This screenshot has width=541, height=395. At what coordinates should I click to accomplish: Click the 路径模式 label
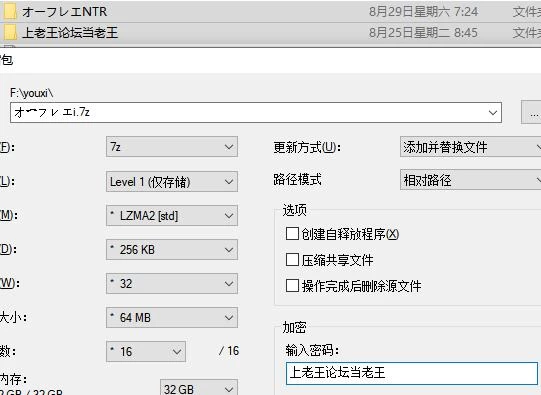pyautogui.click(x=297, y=179)
